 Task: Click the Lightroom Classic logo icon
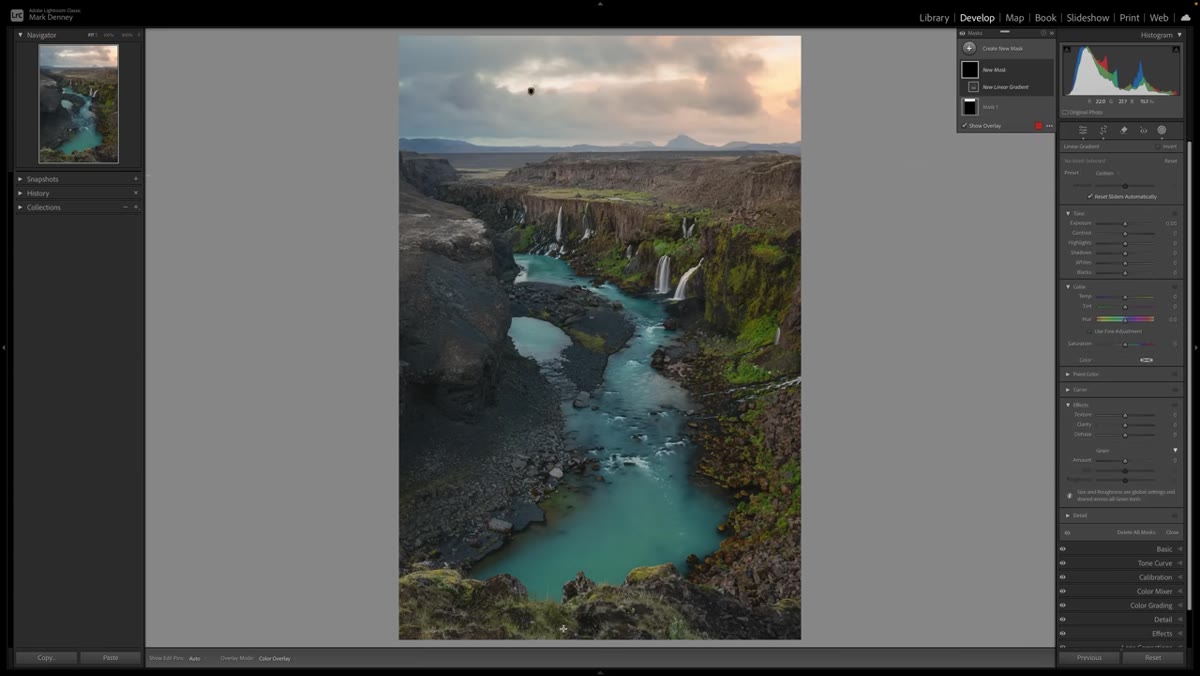17,14
